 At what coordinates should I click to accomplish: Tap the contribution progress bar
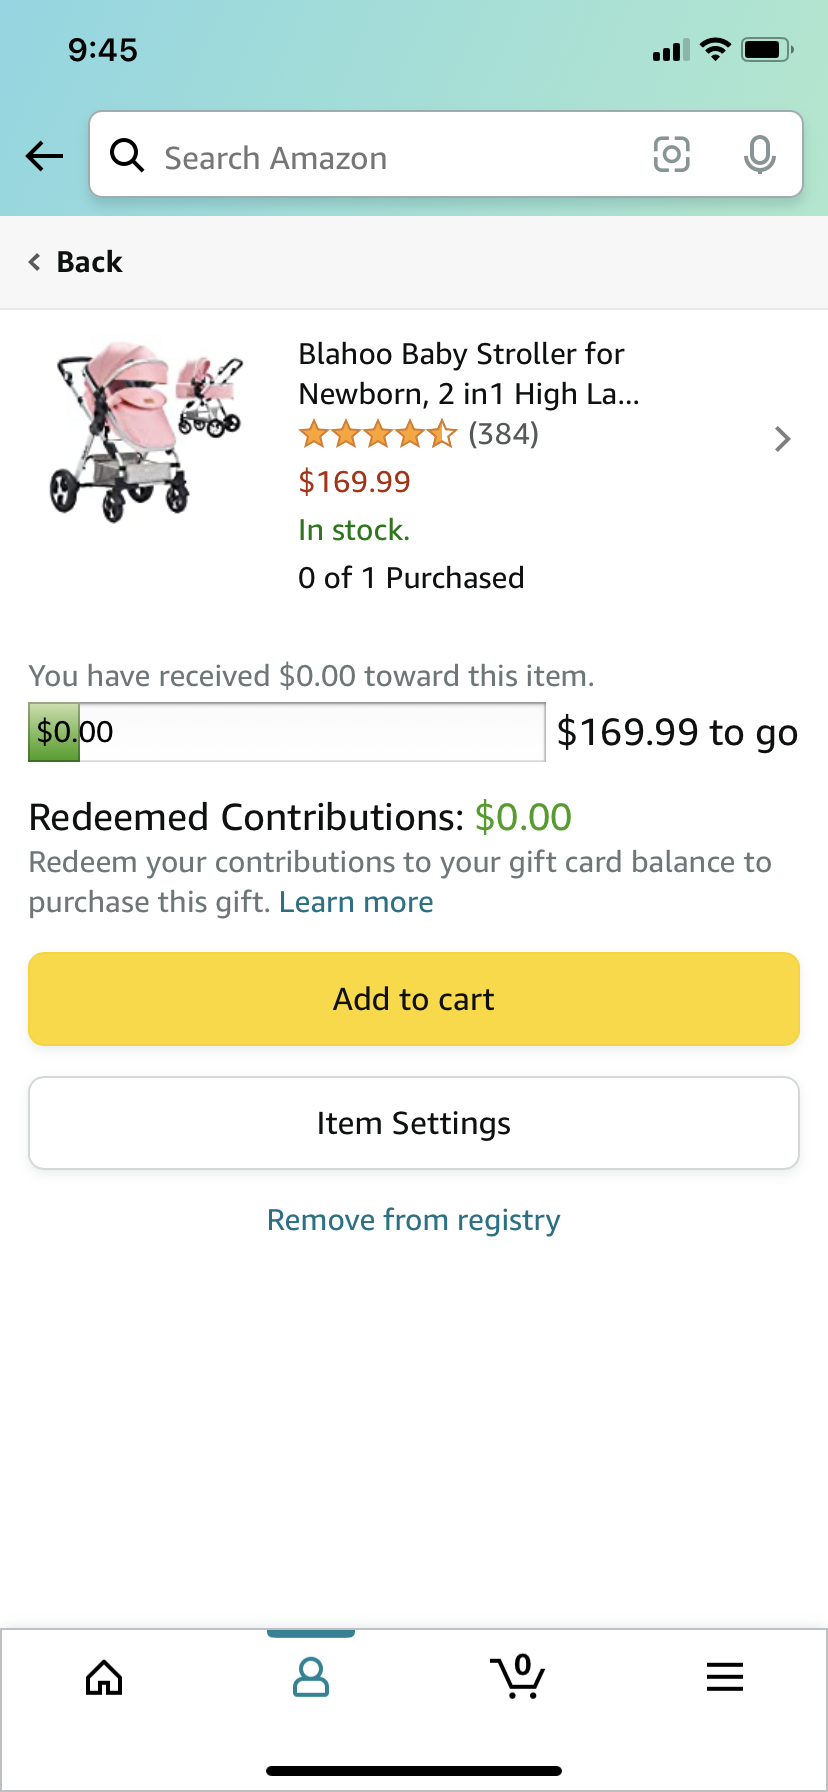point(287,732)
